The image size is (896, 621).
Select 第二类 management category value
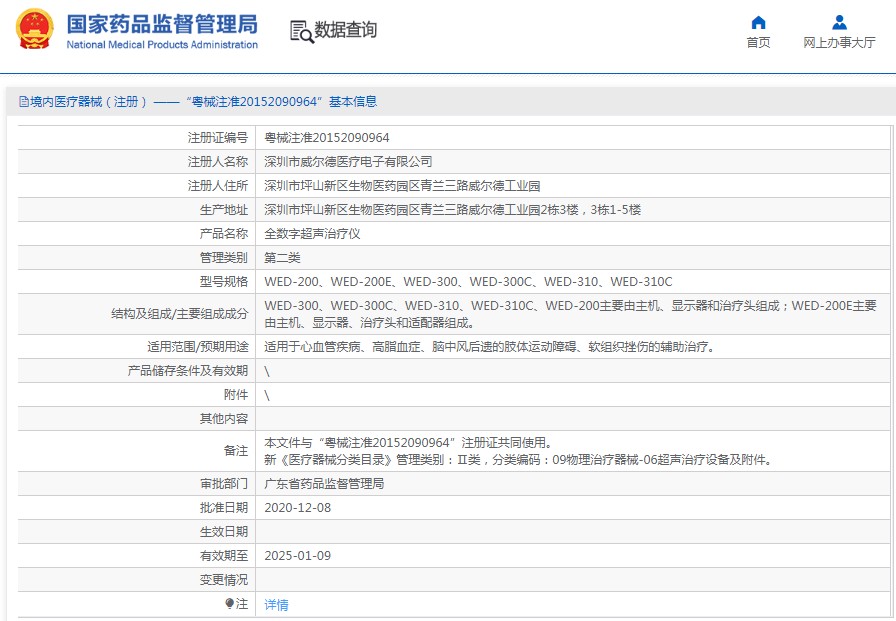[x=282, y=258]
